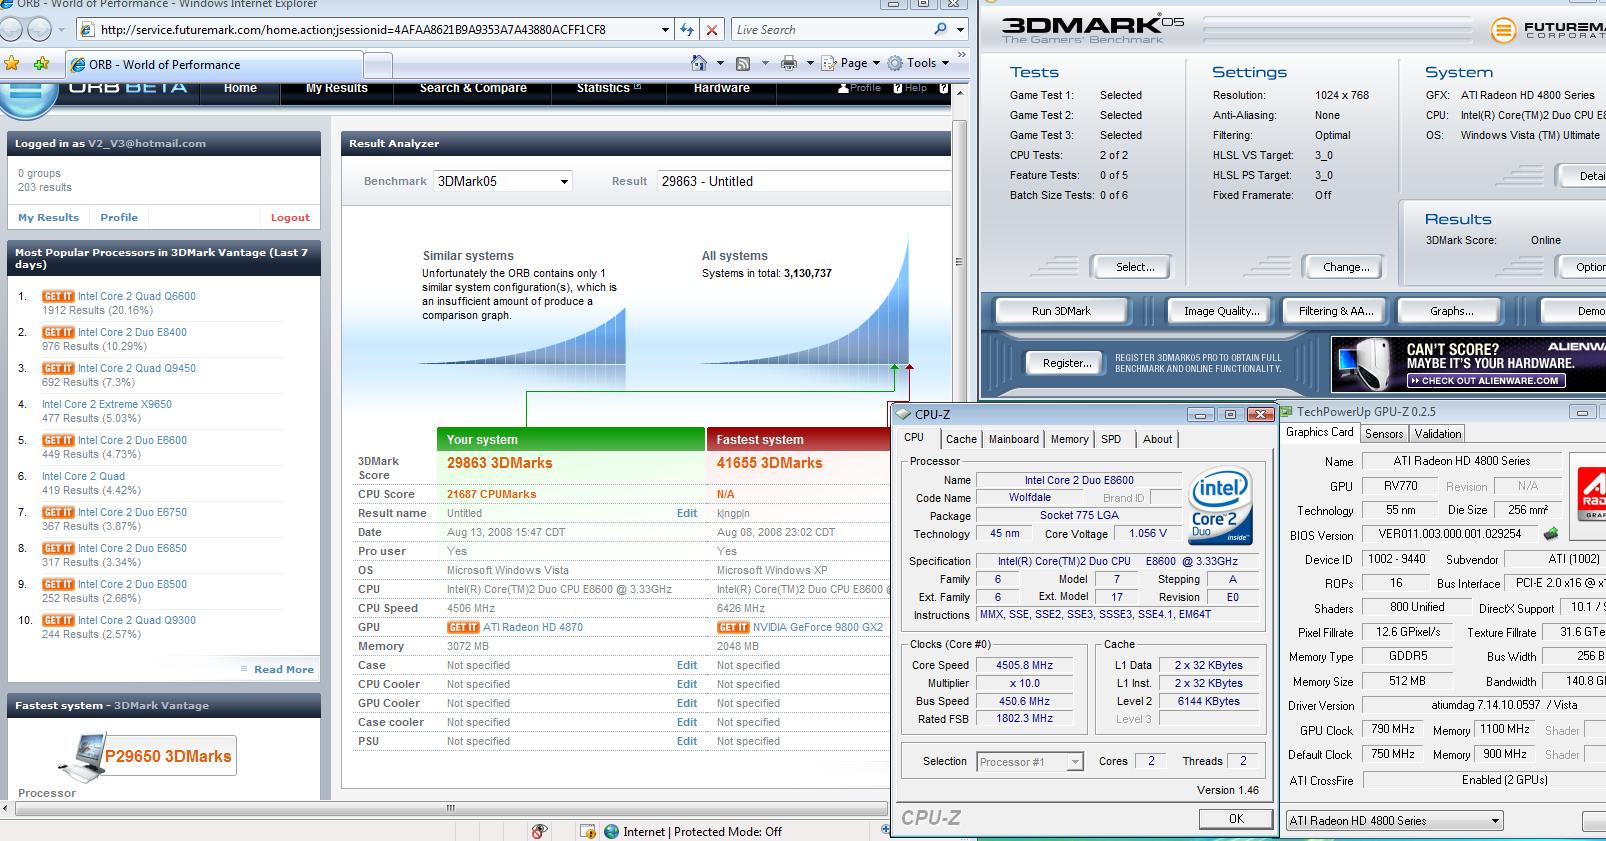Viewport: 1606px width, 841px height.
Task: Click GET IT badge beside Core 2 Quad Q6600
Action: (x=58, y=296)
